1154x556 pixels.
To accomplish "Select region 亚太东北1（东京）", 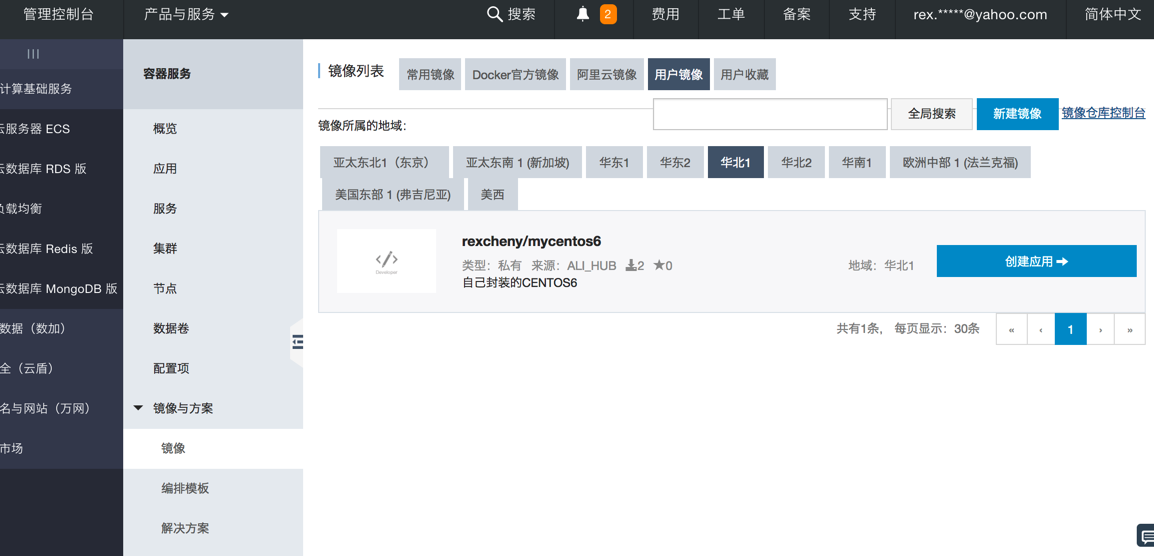I will pyautogui.click(x=384, y=162).
